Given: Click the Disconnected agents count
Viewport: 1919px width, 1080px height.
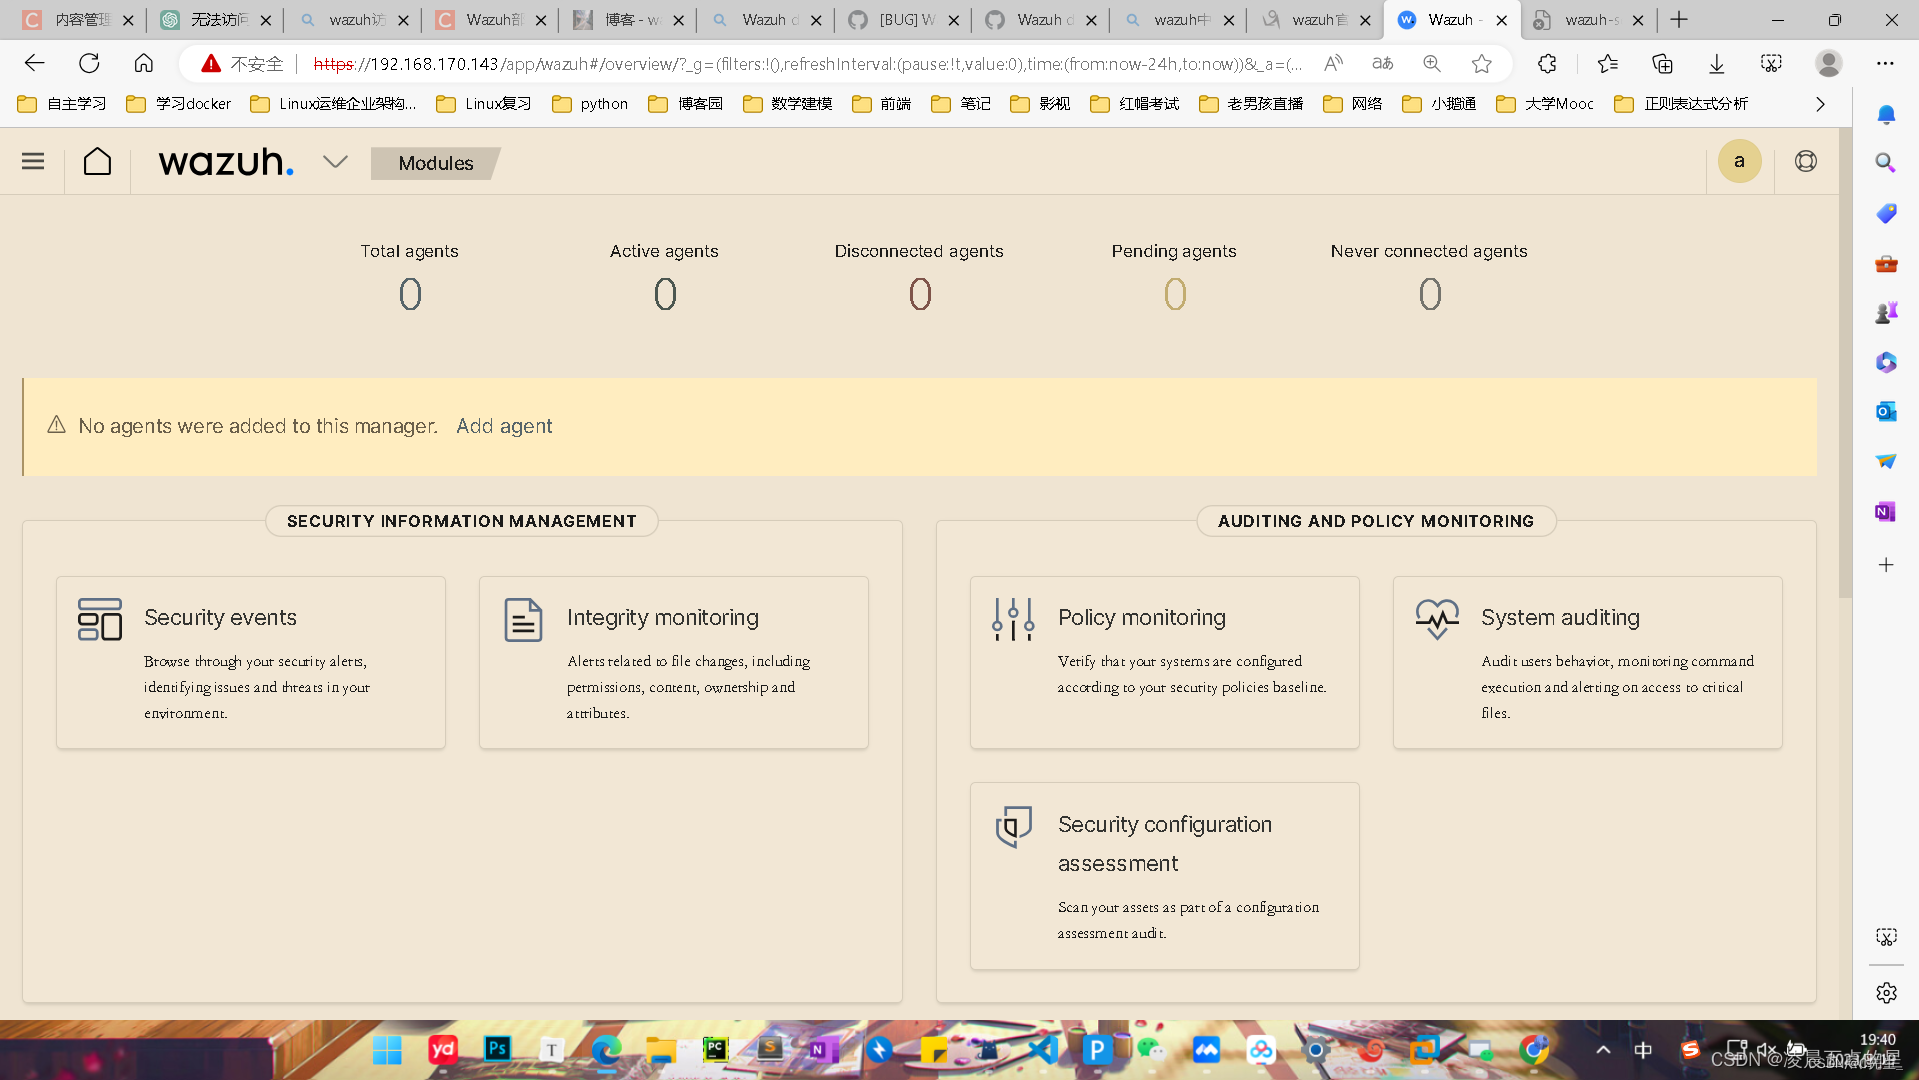Looking at the screenshot, I should coord(920,294).
